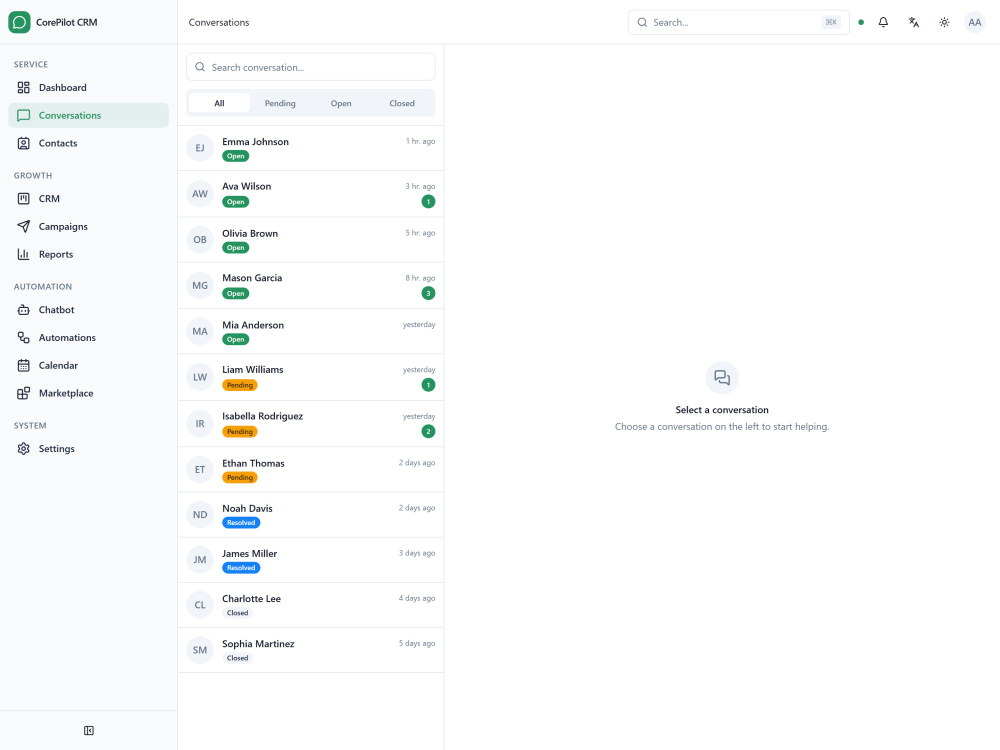Open the language translate icon
The image size is (1000, 750).
(x=914, y=22)
